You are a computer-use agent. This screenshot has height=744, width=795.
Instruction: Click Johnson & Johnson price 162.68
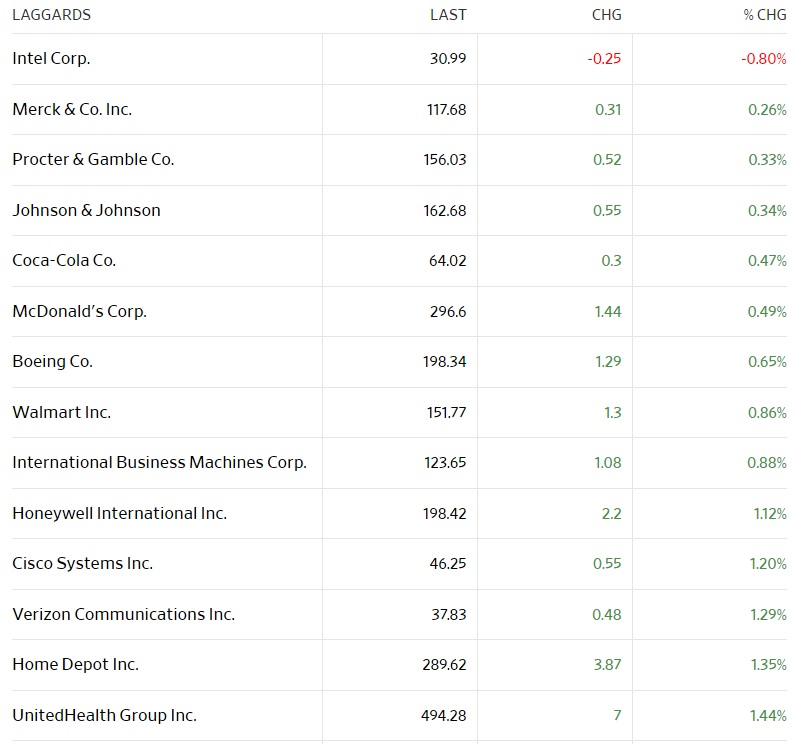coord(445,210)
